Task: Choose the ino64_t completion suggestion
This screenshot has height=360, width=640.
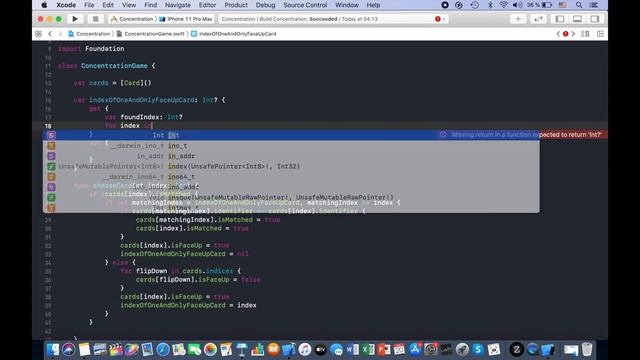Action: [x=291, y=177]
